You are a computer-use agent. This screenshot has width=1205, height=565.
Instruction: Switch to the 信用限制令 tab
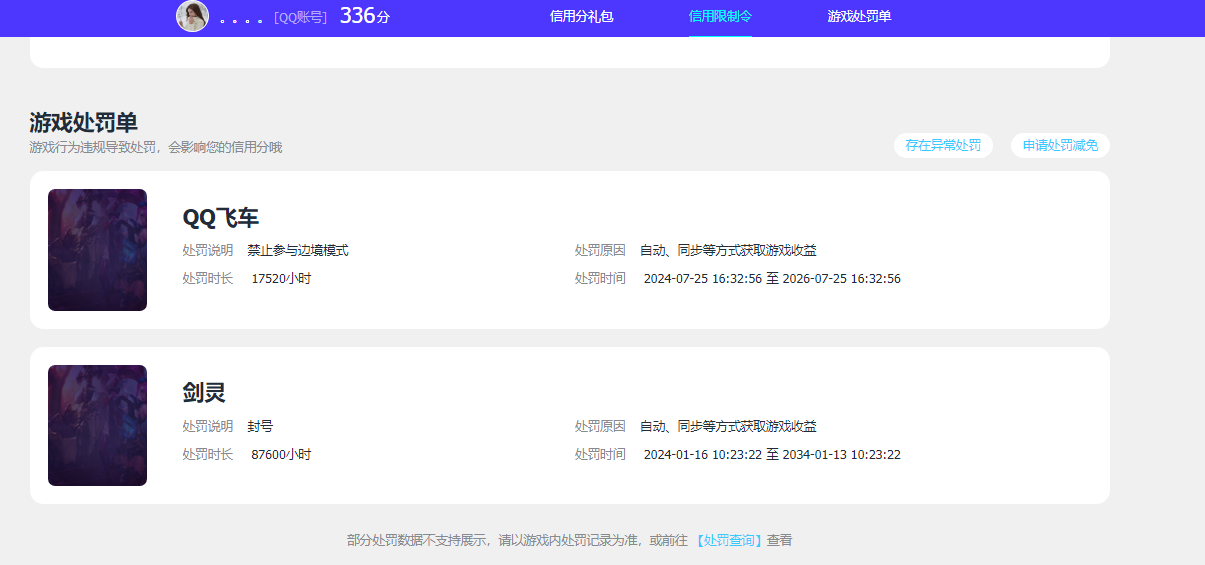[720, 17]
